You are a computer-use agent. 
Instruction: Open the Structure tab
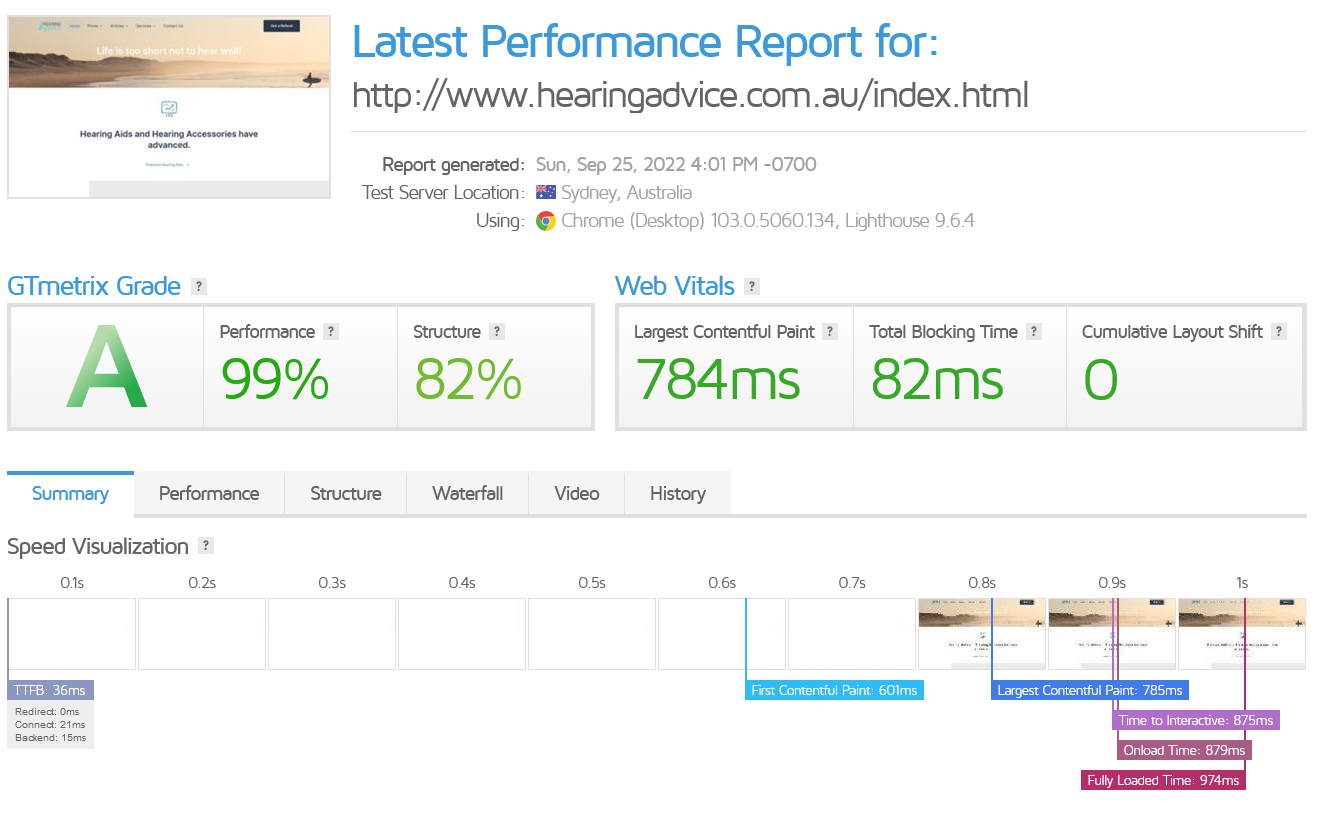click(346, 494)
